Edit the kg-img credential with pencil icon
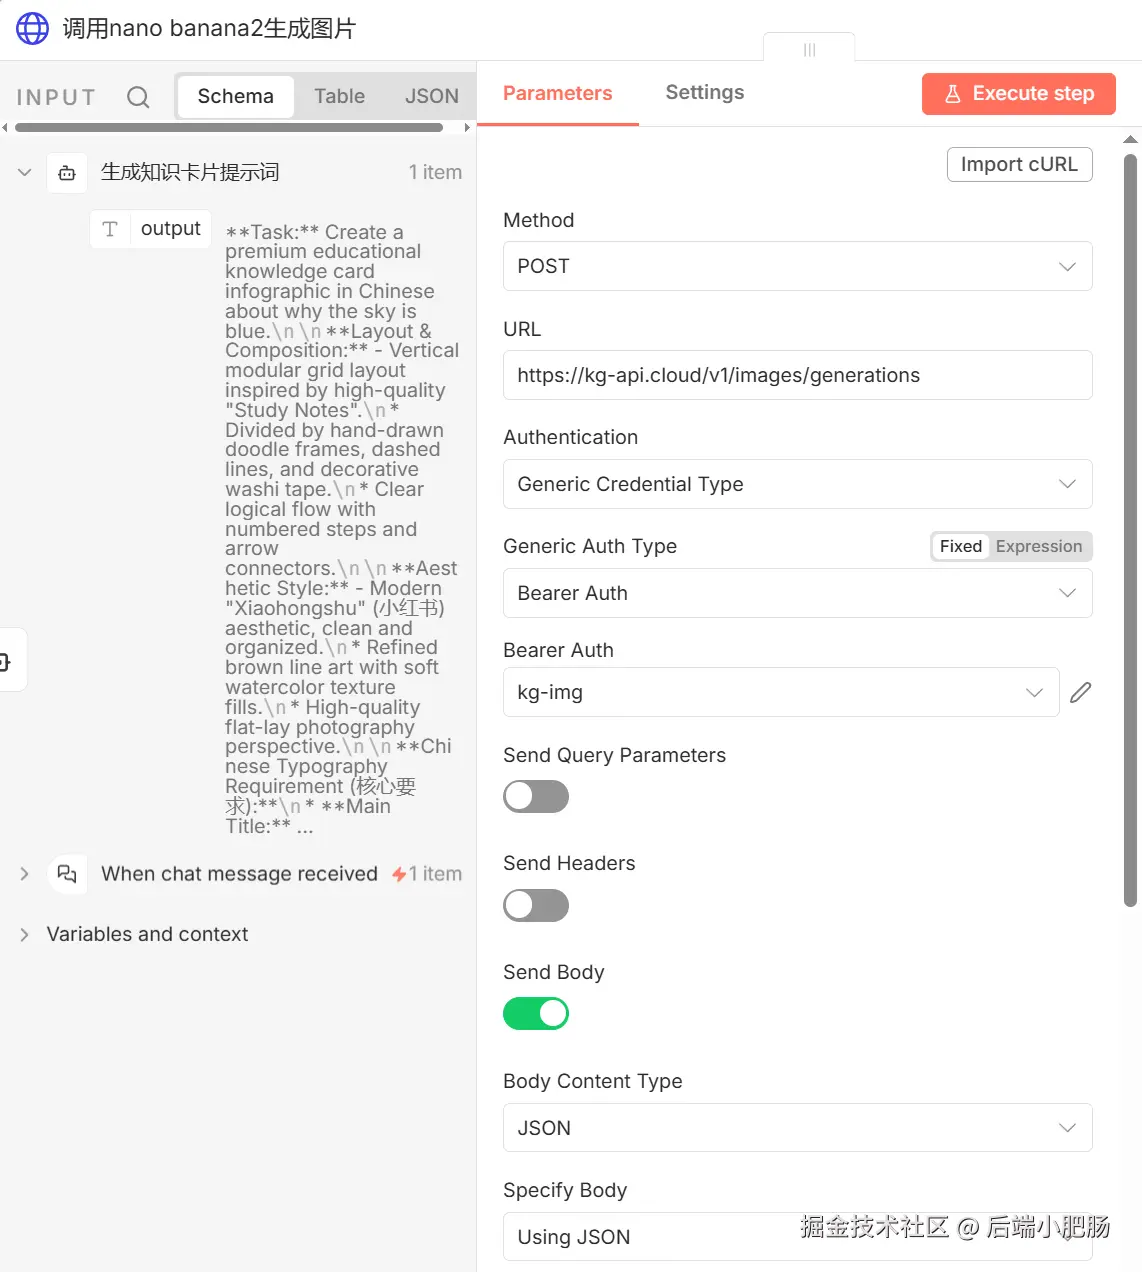This screenshot has width=1142, height=1272. click(1080, 692)
